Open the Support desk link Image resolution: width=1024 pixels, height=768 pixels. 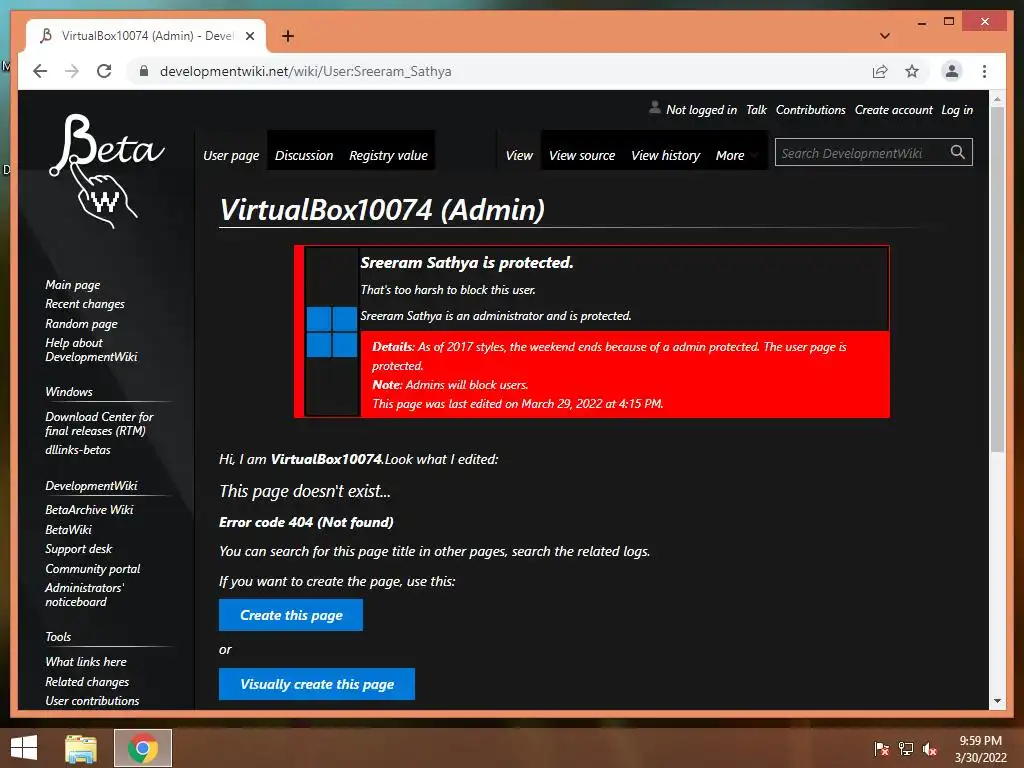[x=78, y=549]
